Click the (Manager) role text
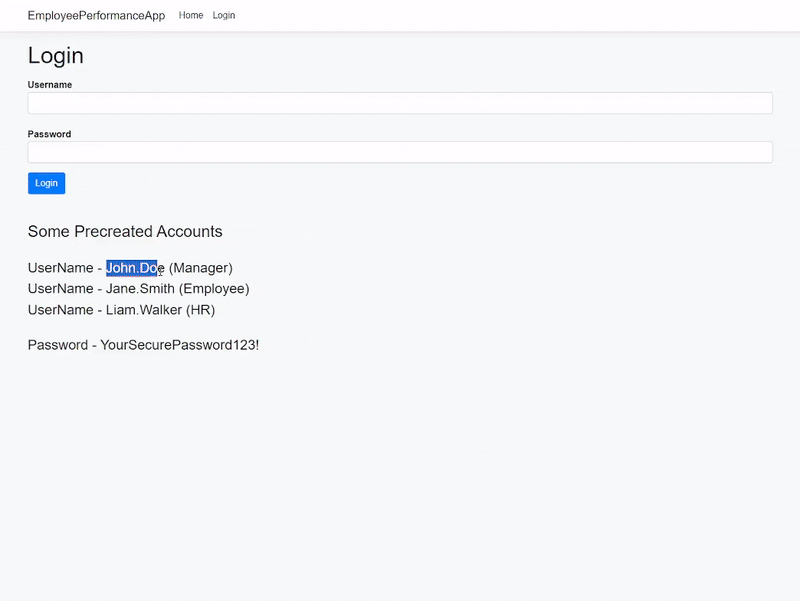The image size is (800, 601). click(201, 268)
